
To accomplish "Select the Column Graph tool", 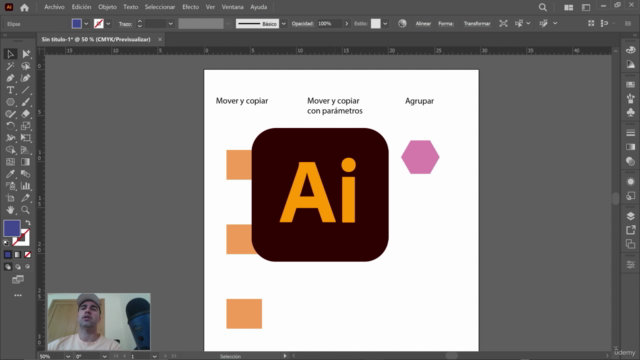I will click(x=26, y=186).
